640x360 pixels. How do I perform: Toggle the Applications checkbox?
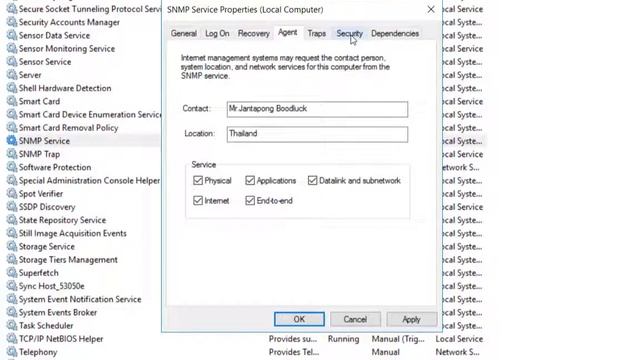click(250, 180)
